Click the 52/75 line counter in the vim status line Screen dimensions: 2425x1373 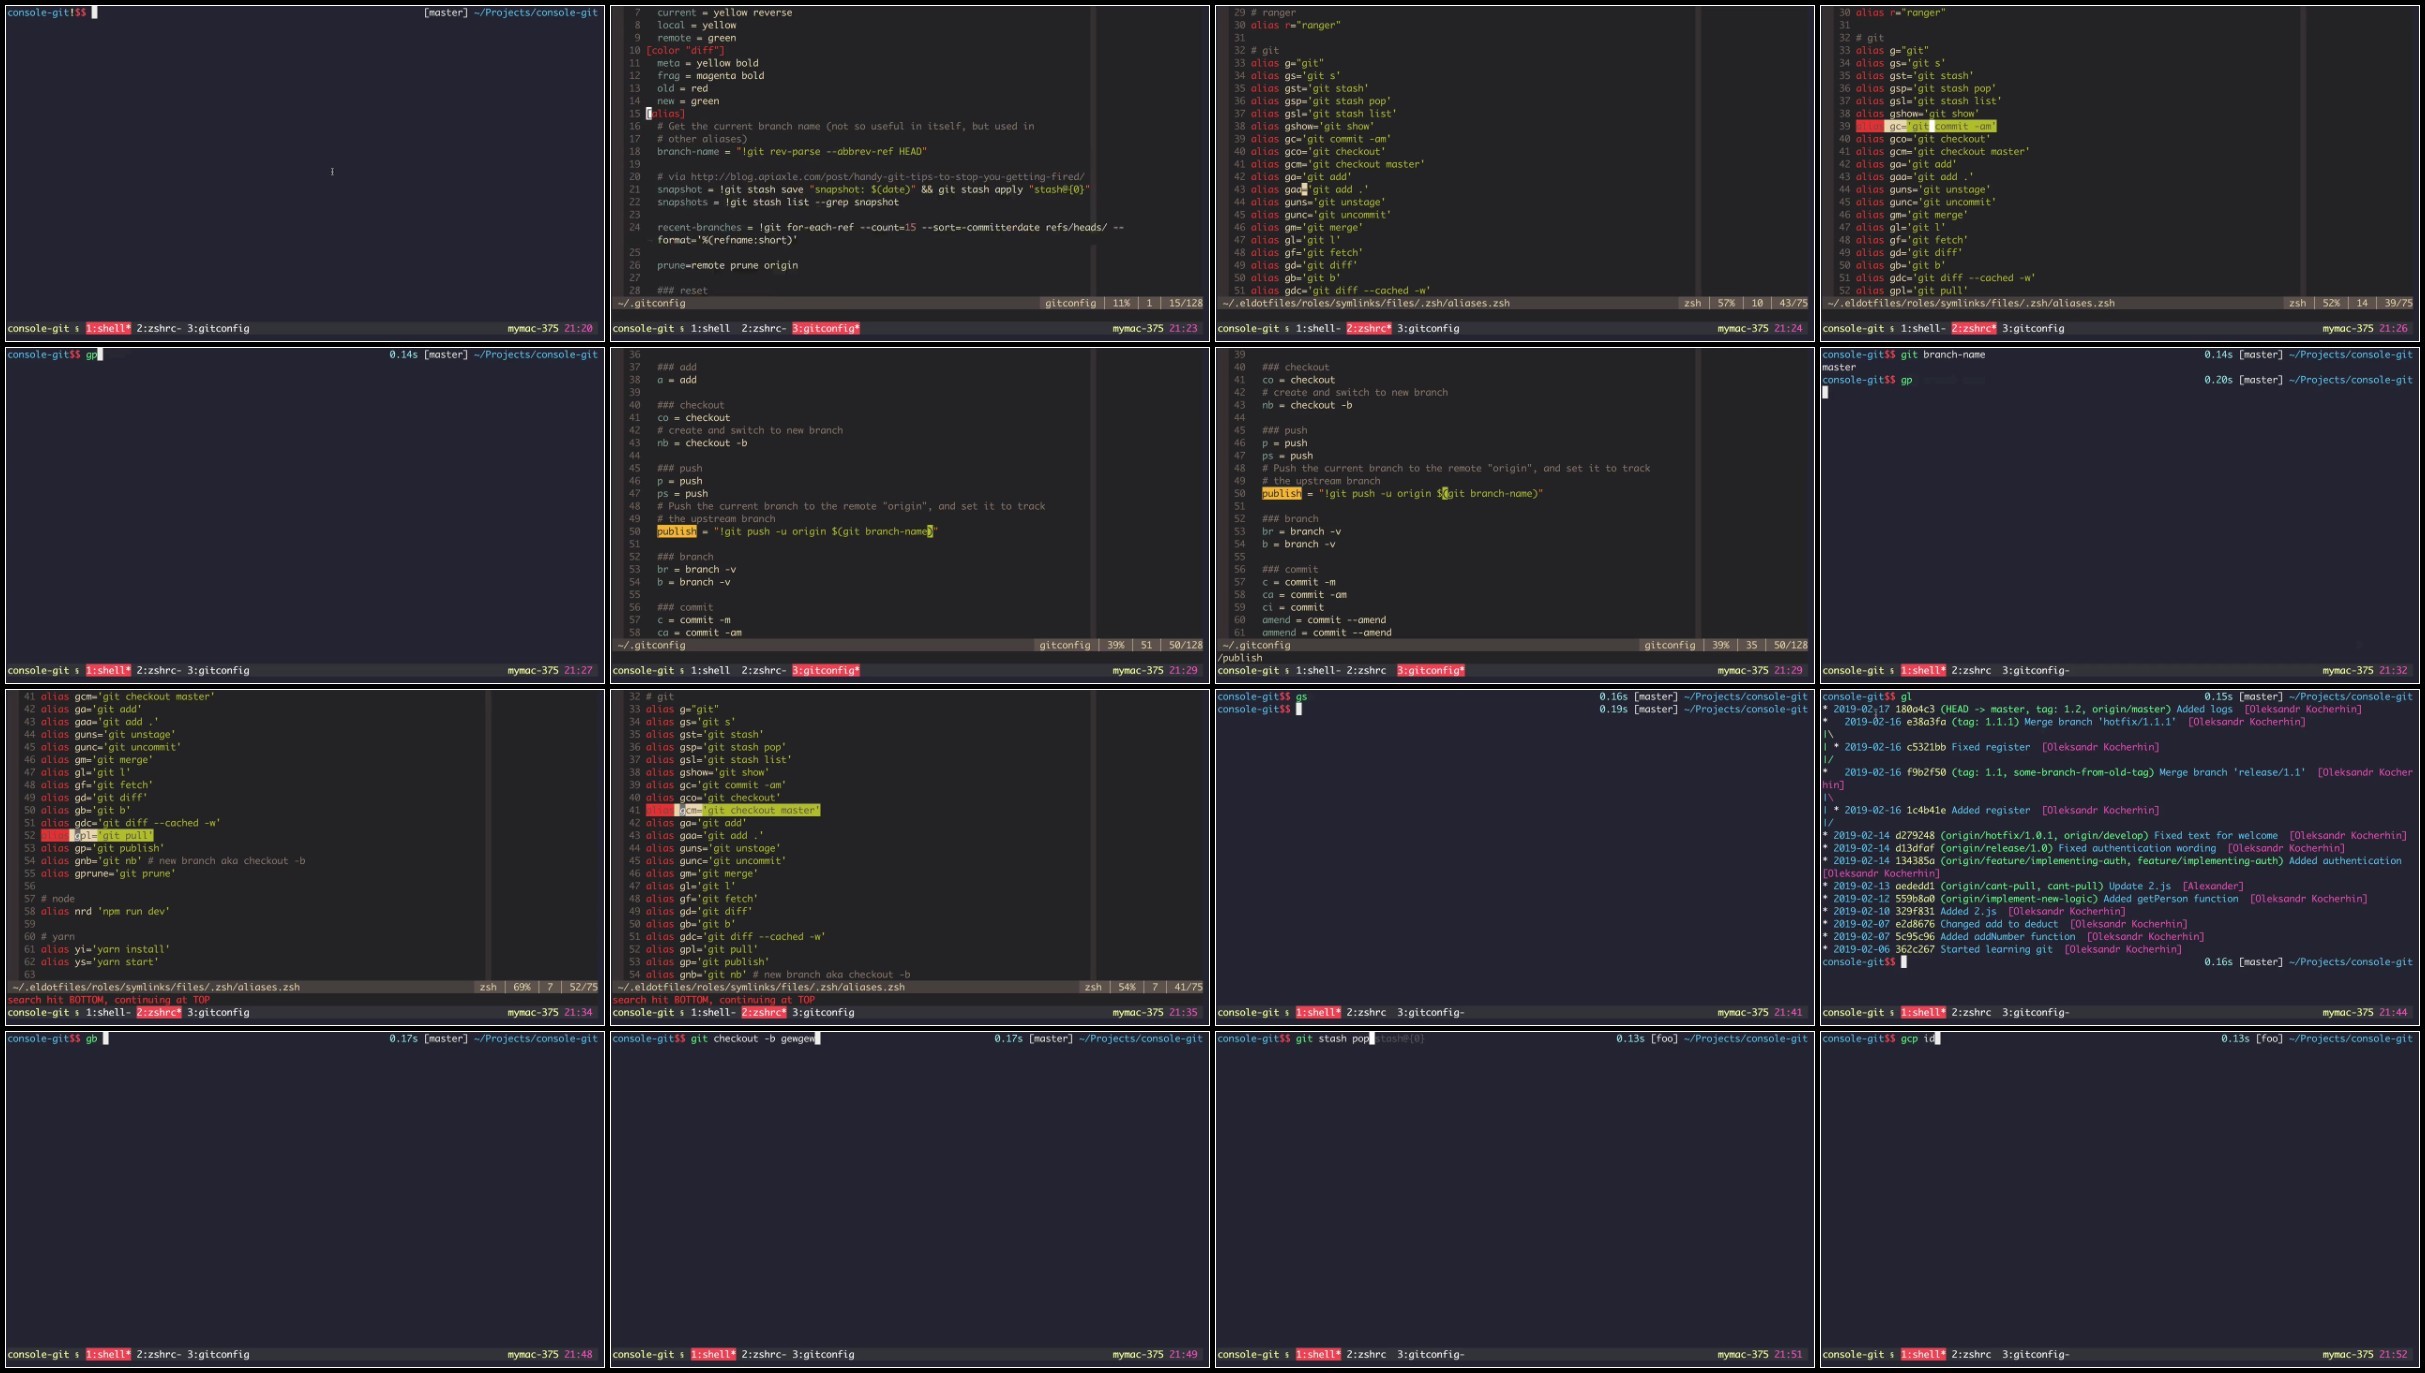coord(583,987)
